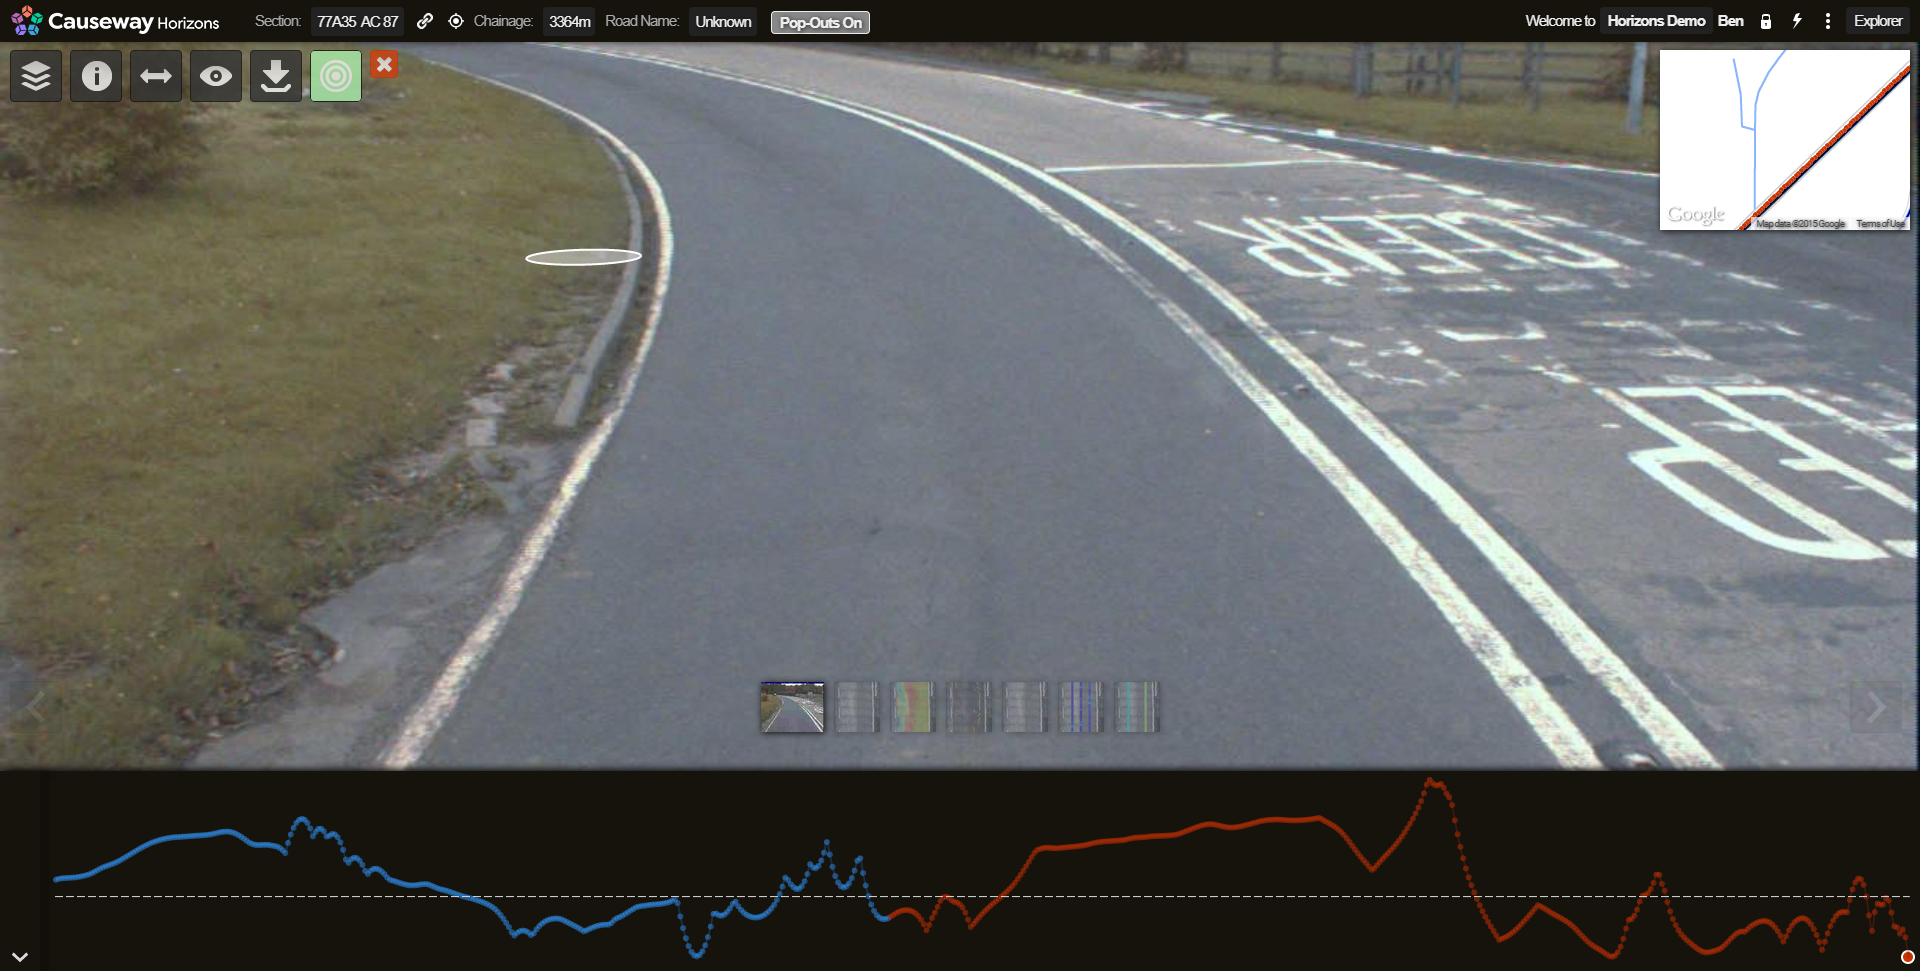Image resolution: width=1920 pixels, height=971 pixels.
Task: Open the Explorer menu item
Action: (x=1877, y=21)
